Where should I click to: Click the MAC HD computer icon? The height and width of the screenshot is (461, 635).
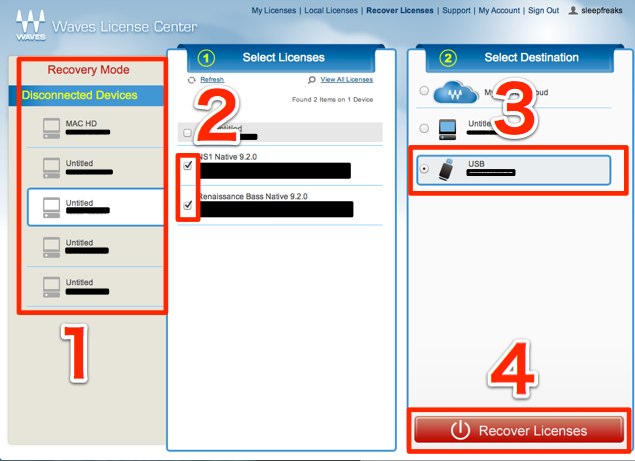click(x=51, y=128)
